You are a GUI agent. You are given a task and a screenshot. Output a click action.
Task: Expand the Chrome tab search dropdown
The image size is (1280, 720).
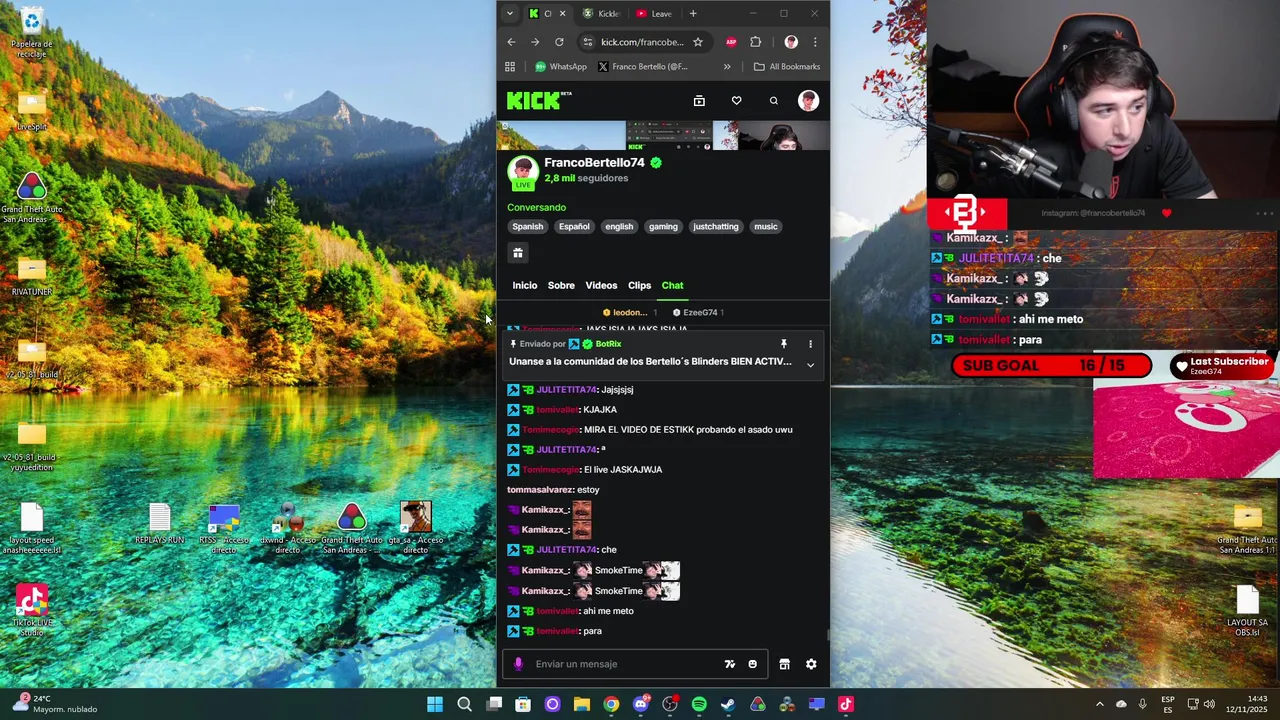510,14
